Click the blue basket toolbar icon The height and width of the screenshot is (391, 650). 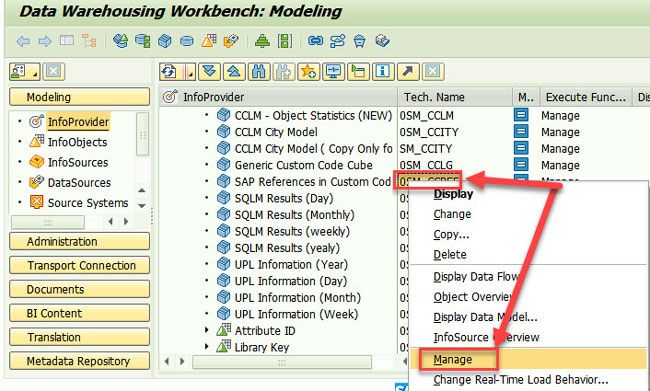(x=359, y=41)
